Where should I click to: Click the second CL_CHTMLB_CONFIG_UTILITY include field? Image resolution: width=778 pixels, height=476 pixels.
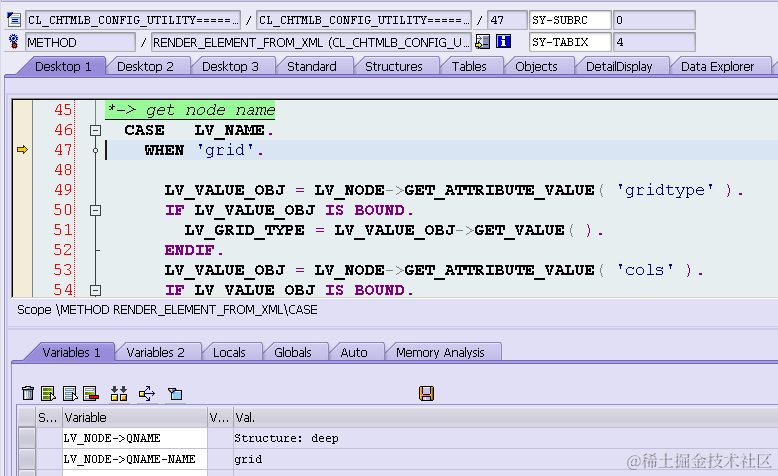coord(364,20)
